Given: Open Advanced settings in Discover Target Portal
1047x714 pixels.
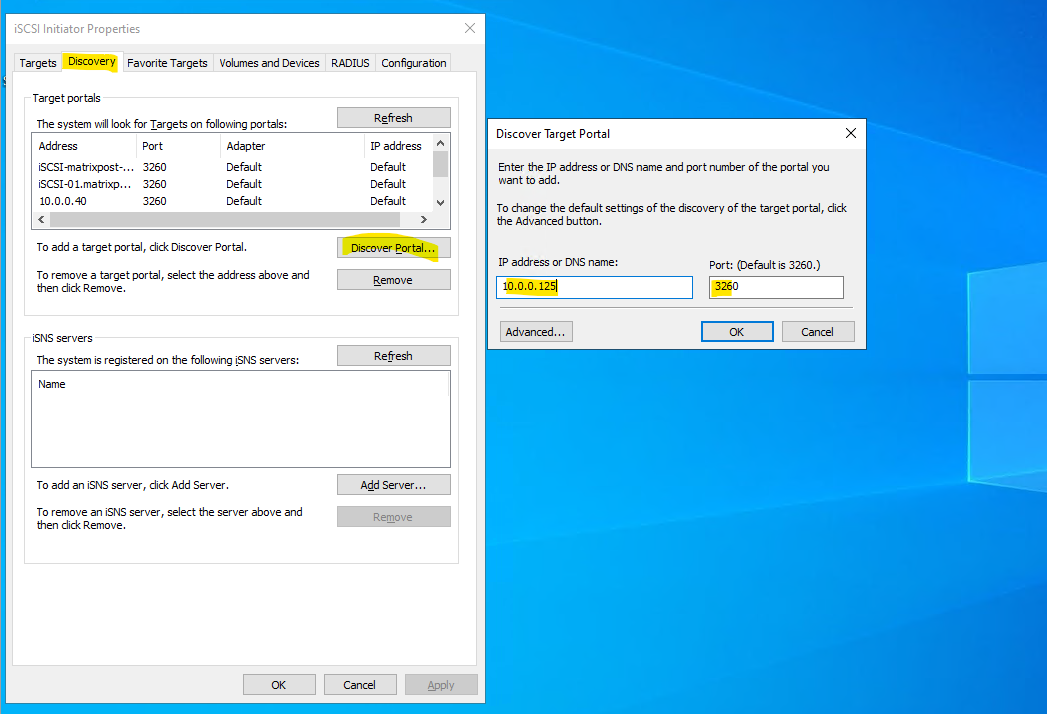Looking at the screenshot, I should [536, 332].
